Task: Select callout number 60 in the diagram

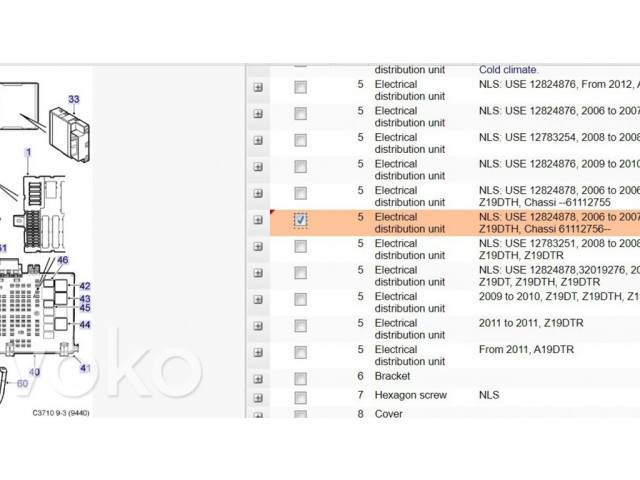Action: (x=22, y=383)
